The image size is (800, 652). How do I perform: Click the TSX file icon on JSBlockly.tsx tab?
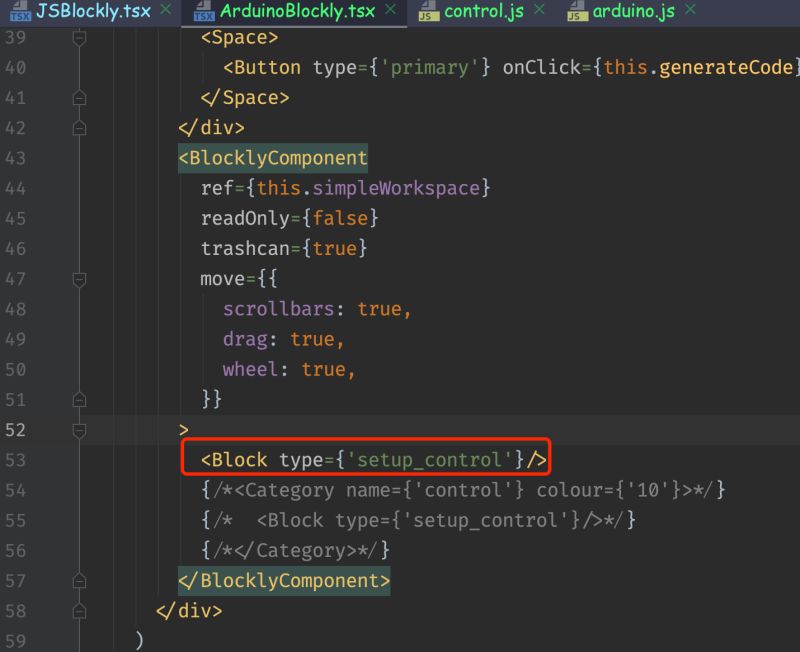(x=18, y=13)
